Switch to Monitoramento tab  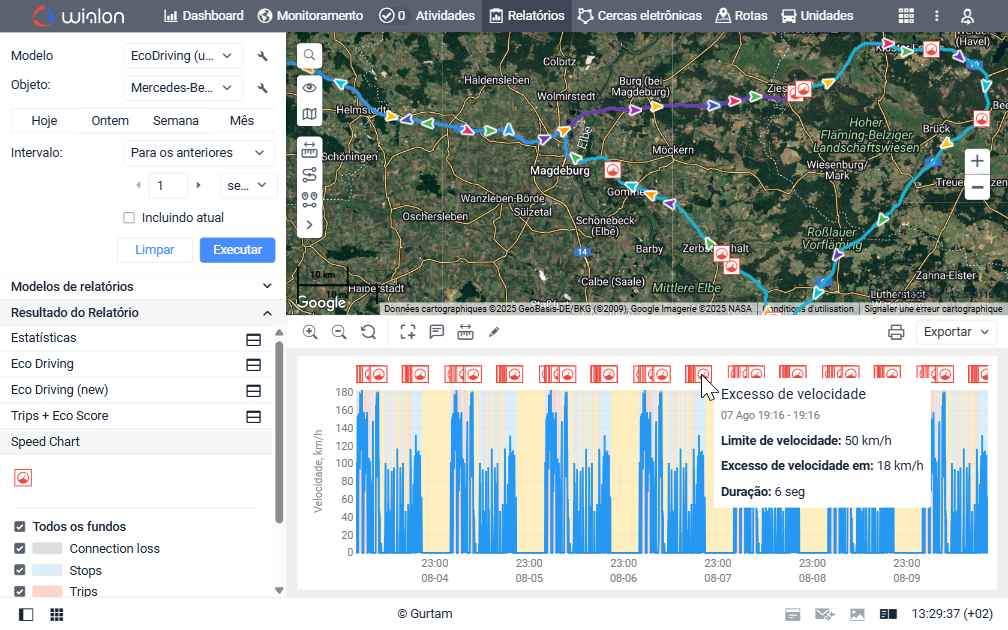310,16
